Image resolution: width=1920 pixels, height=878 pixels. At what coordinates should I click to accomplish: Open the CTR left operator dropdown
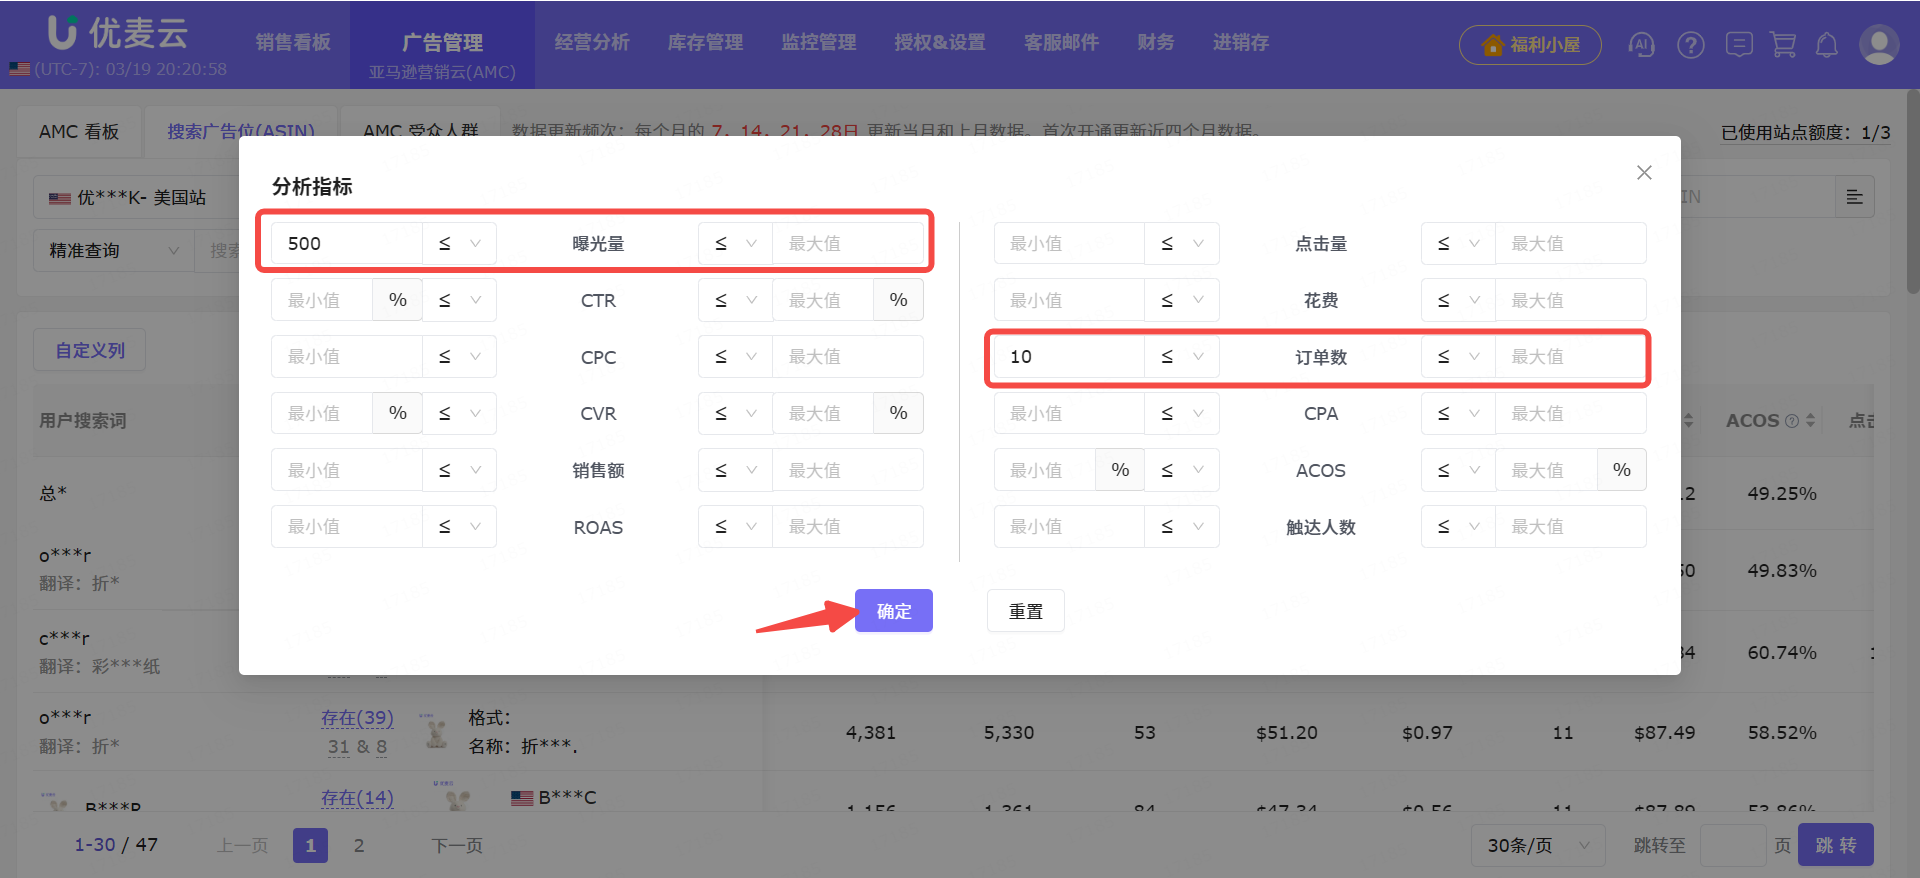click(459, 300)
